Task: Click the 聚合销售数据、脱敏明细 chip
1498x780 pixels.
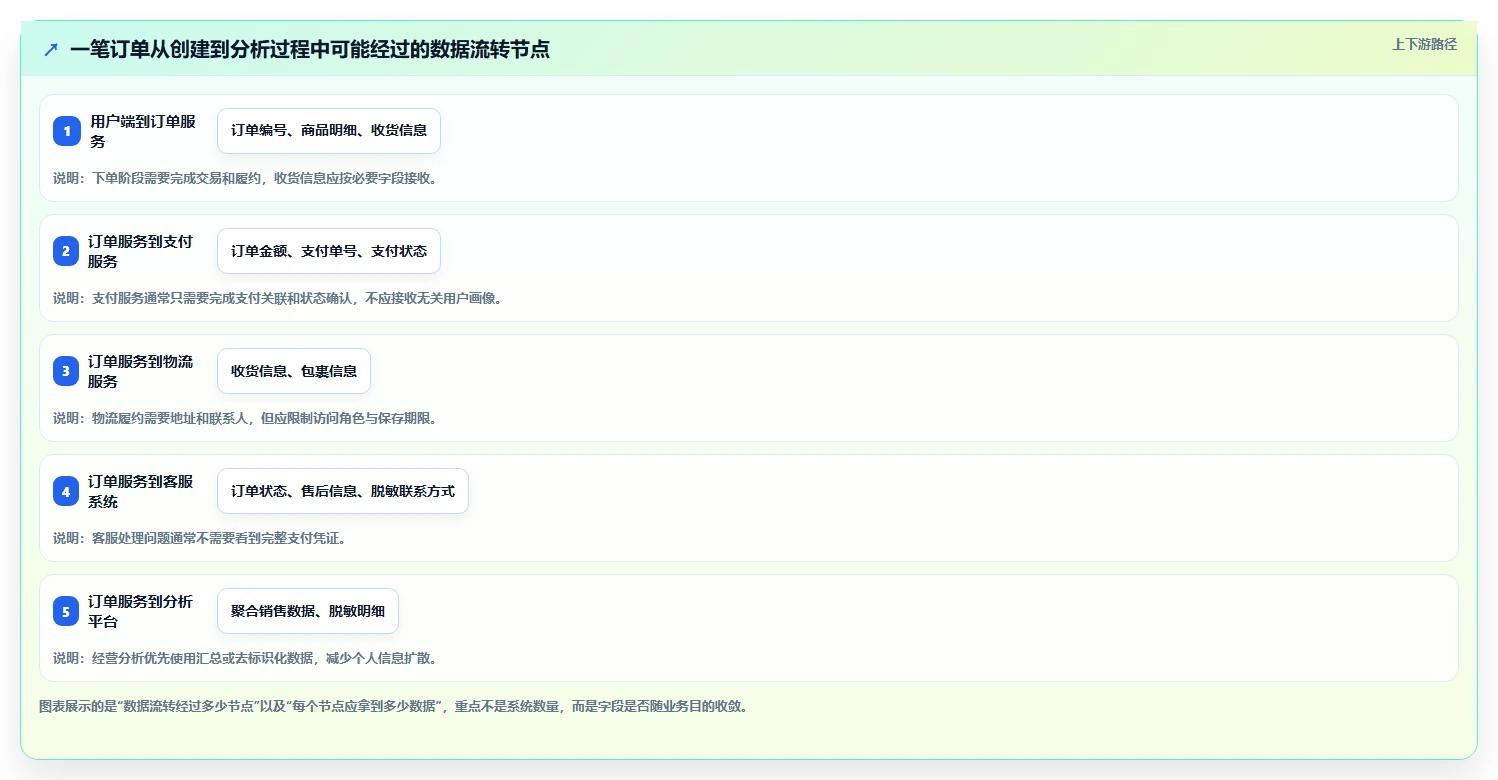Action: (x=308, y=611)
